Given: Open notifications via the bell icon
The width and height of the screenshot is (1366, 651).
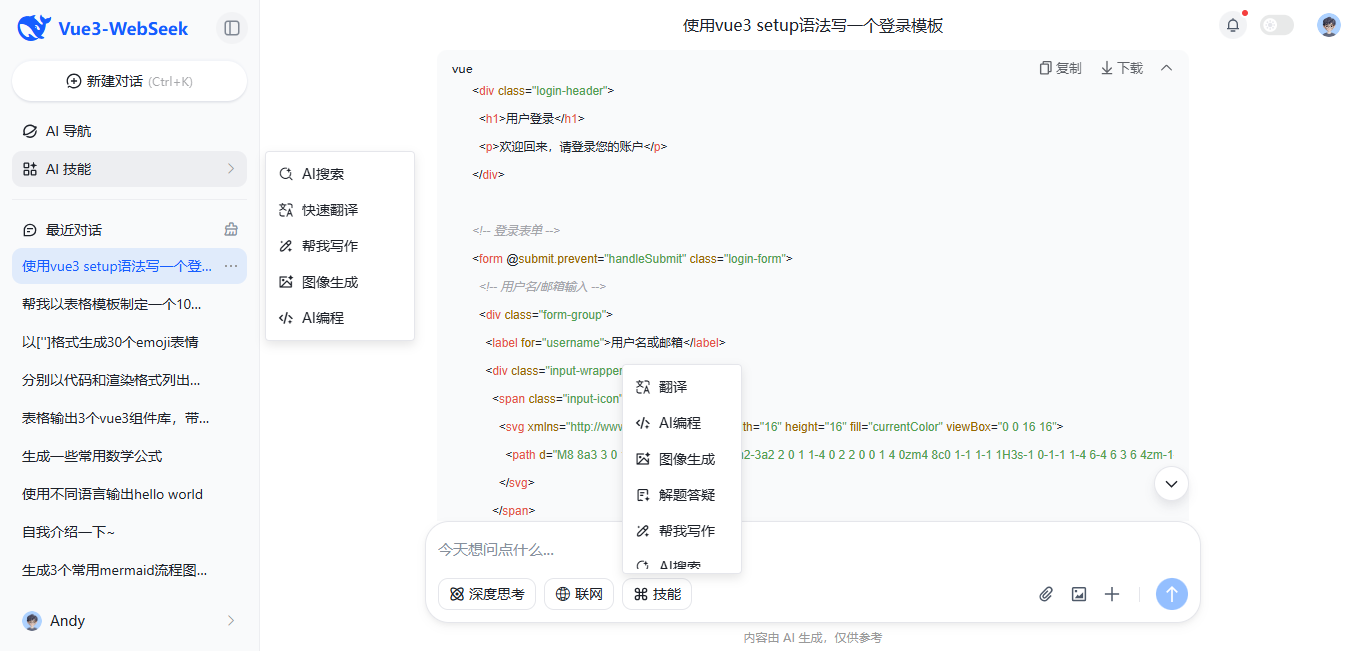Looking at the screenshot, I should [x=1232, y=25].
